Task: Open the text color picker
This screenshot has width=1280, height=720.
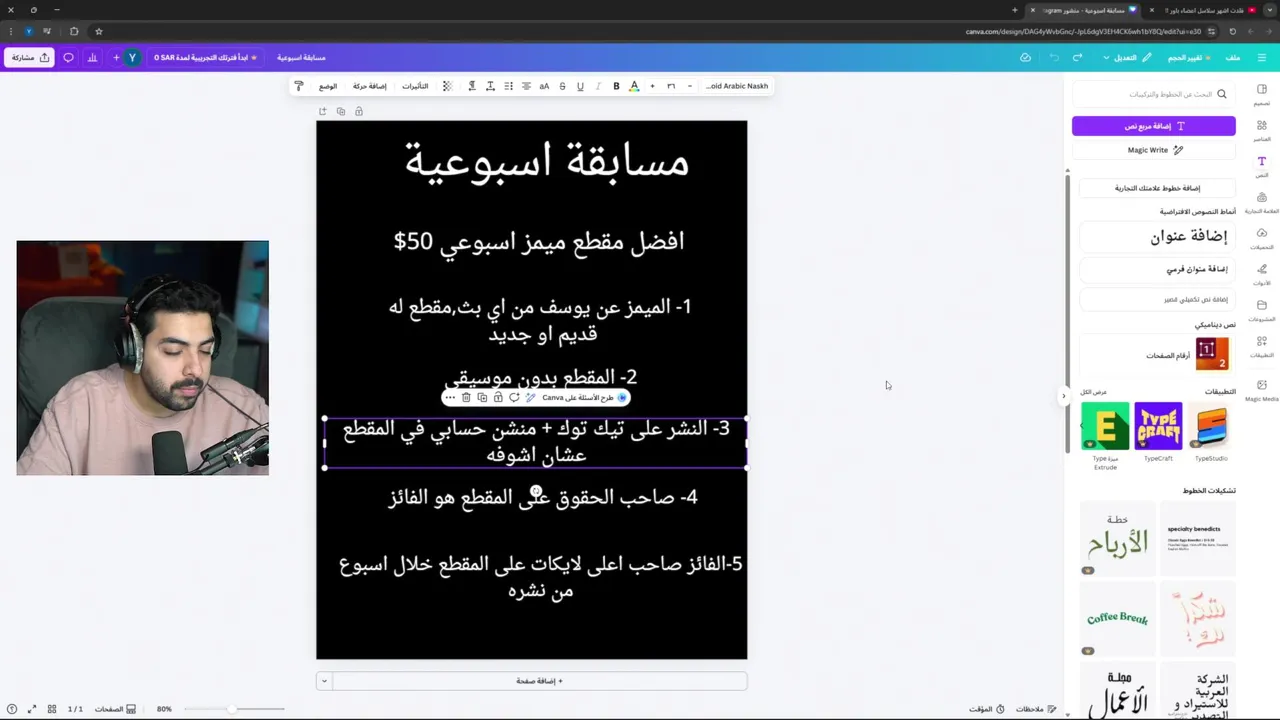Action: (x=634, y=86)
